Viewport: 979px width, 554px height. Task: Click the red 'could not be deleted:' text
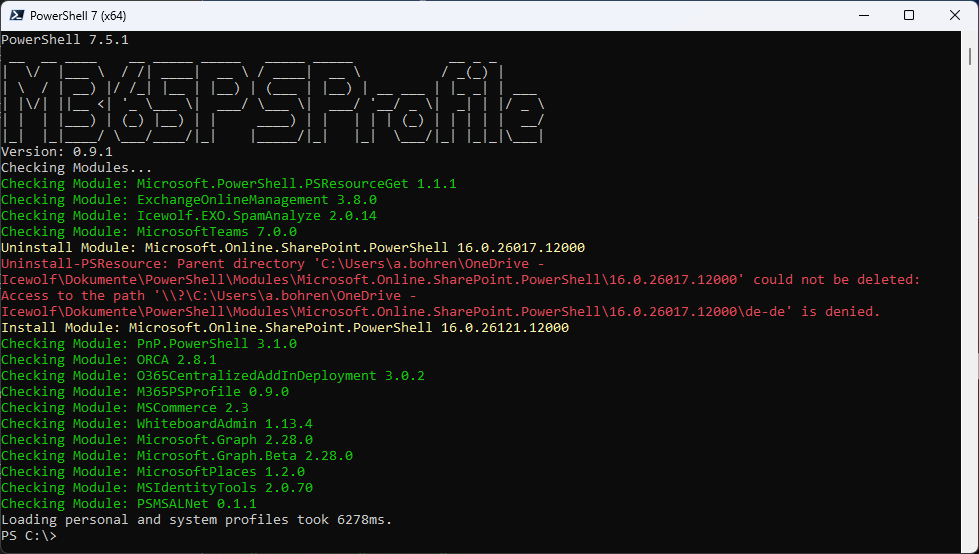point(837,280)
